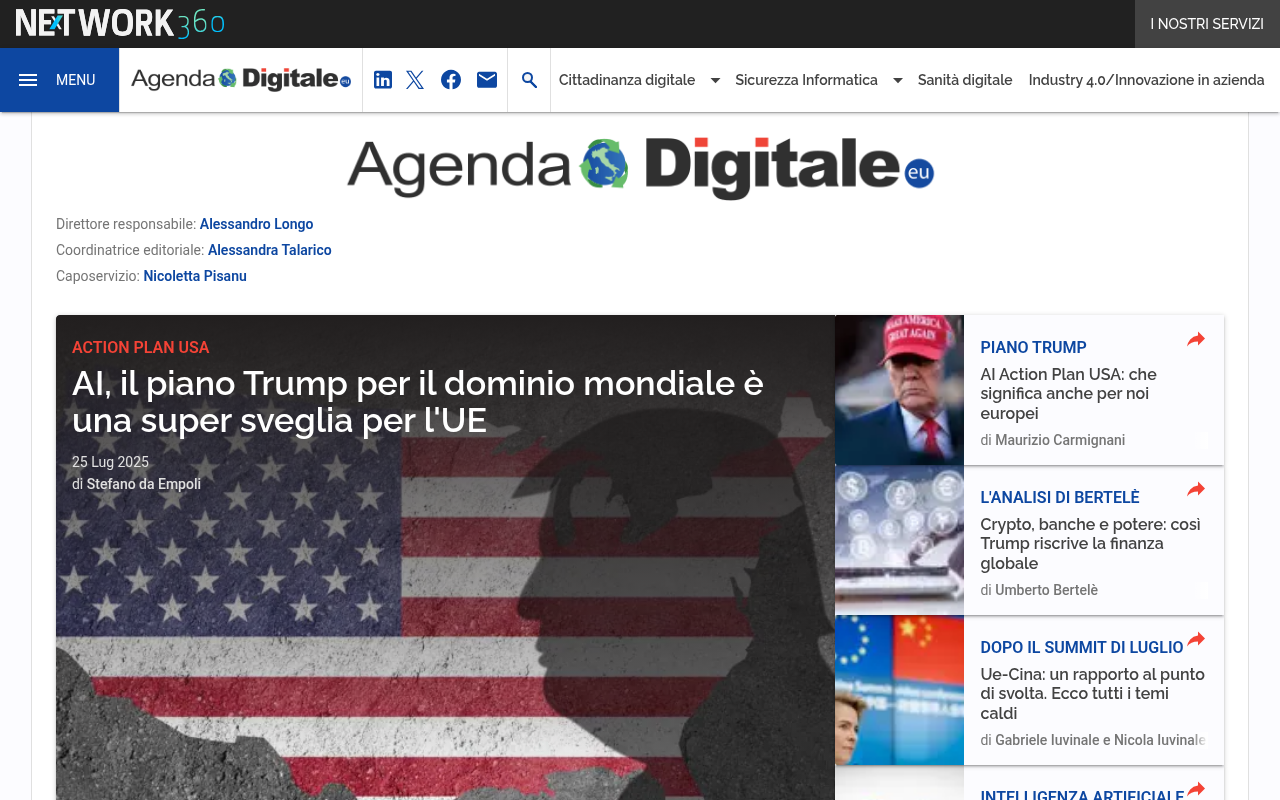Click the 25 Lug 2025 date
Image resolution: width=1280 pixels, height=800 pixels.
coord(110,462)
